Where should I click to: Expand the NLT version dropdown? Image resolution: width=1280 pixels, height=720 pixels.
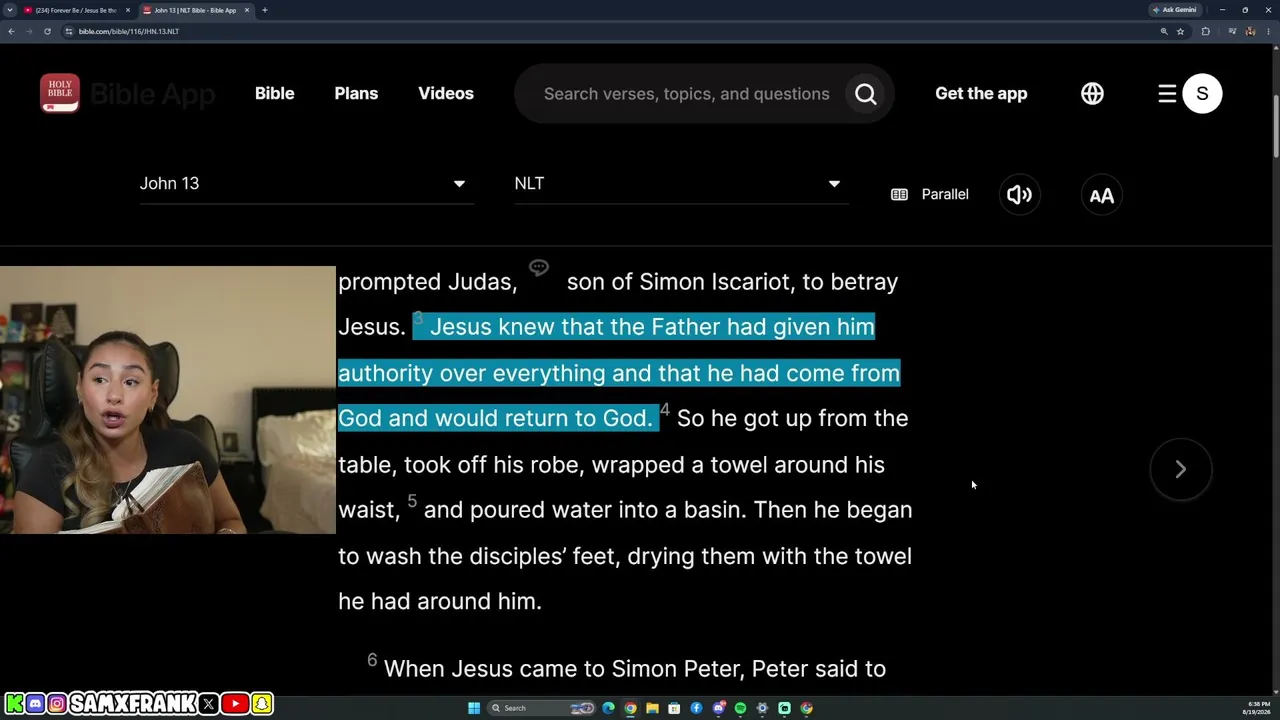click(x=680, y=183)
